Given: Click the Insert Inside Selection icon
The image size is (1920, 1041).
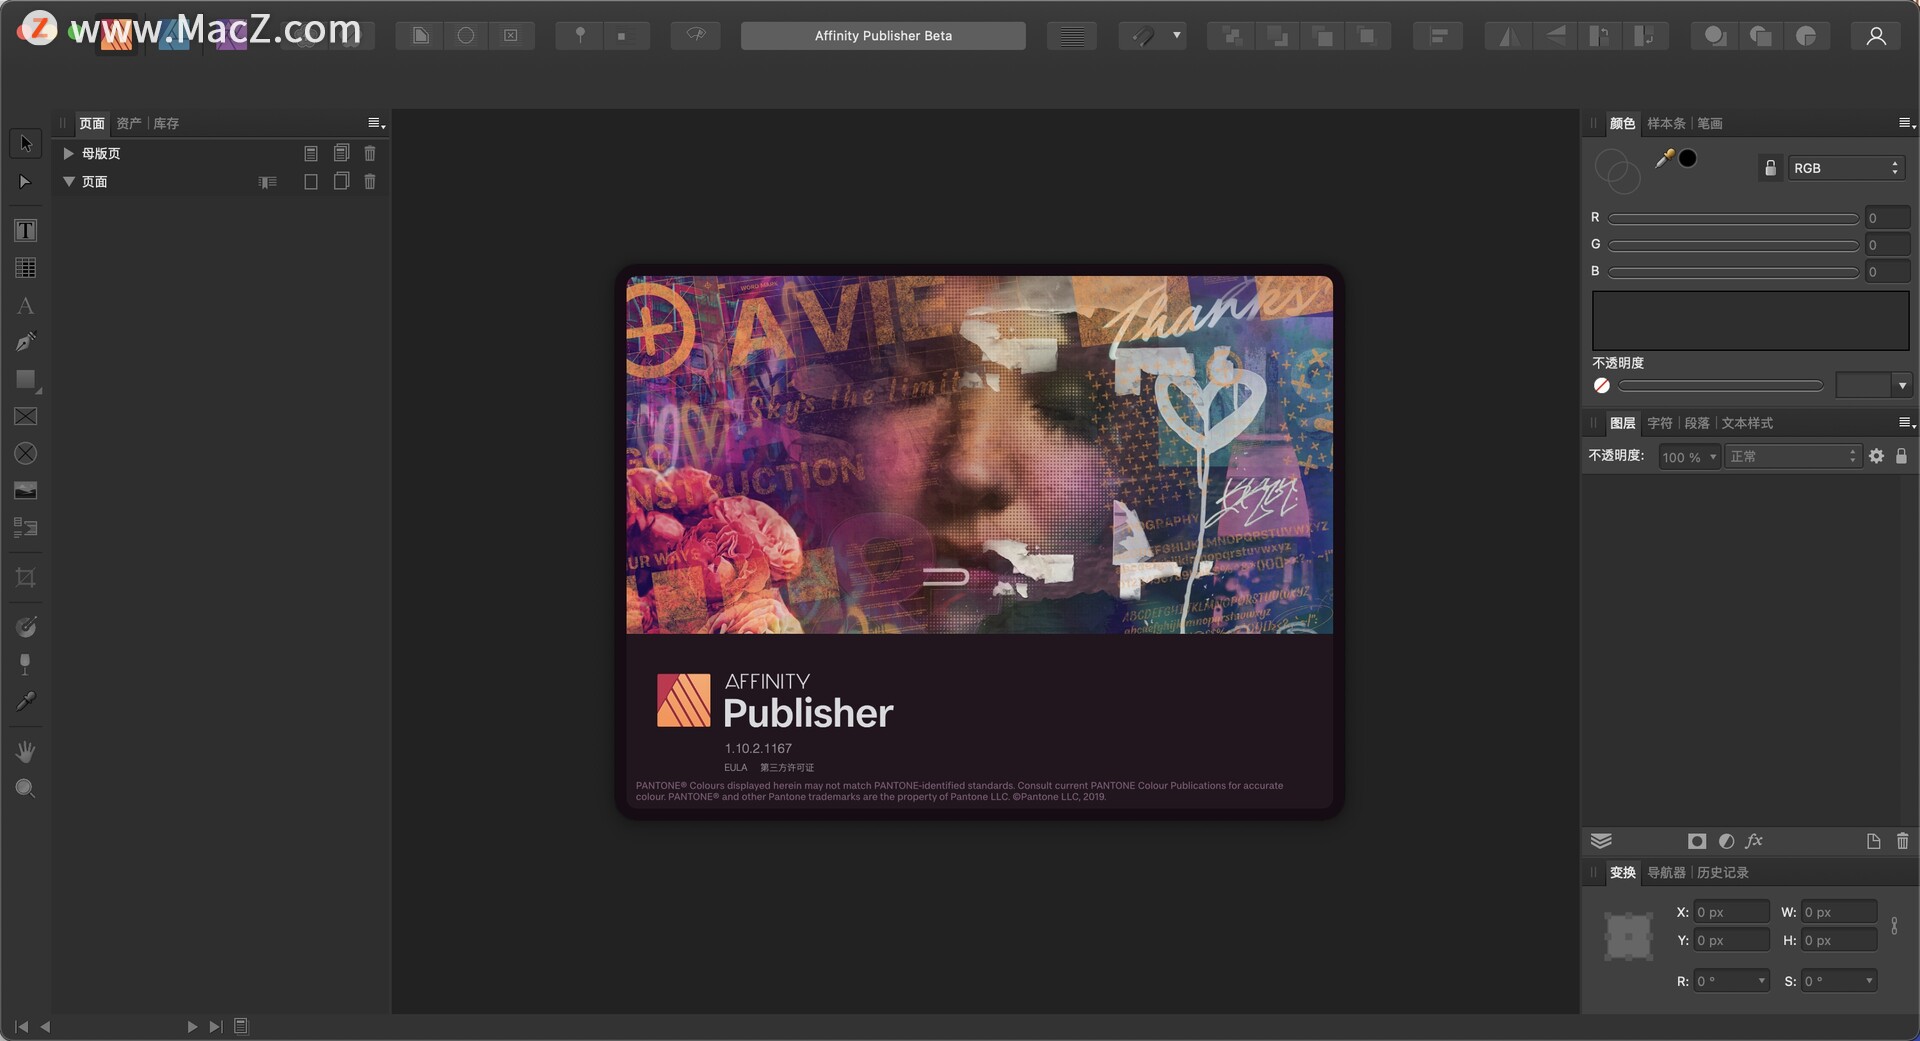Looking at the screenshot, I should 1806,36.
